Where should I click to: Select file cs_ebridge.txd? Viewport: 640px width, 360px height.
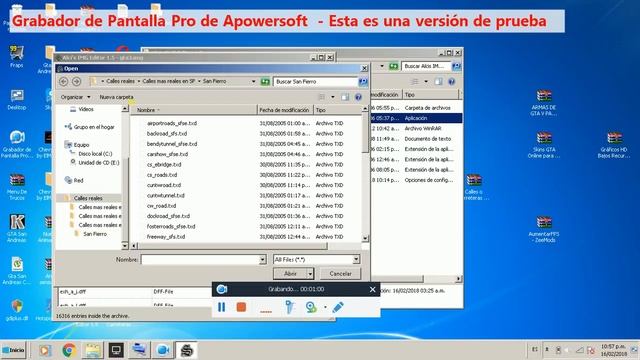[x=164, y=164]
